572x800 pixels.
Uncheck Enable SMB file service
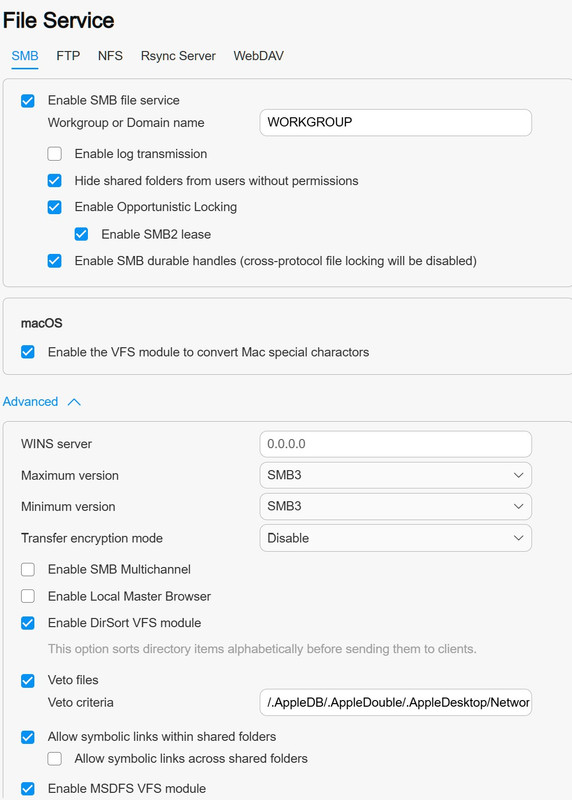tap(28, 101)
